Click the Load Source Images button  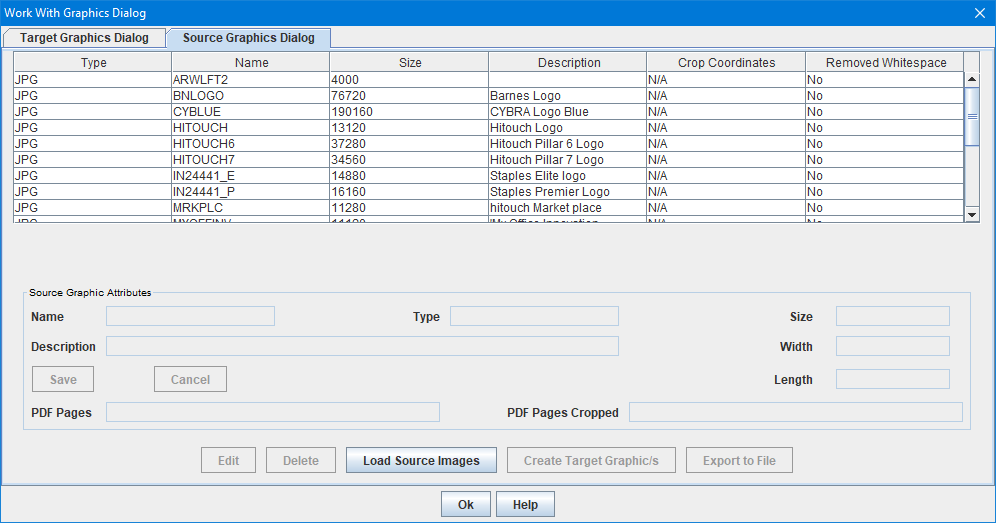tap(421, 460)
